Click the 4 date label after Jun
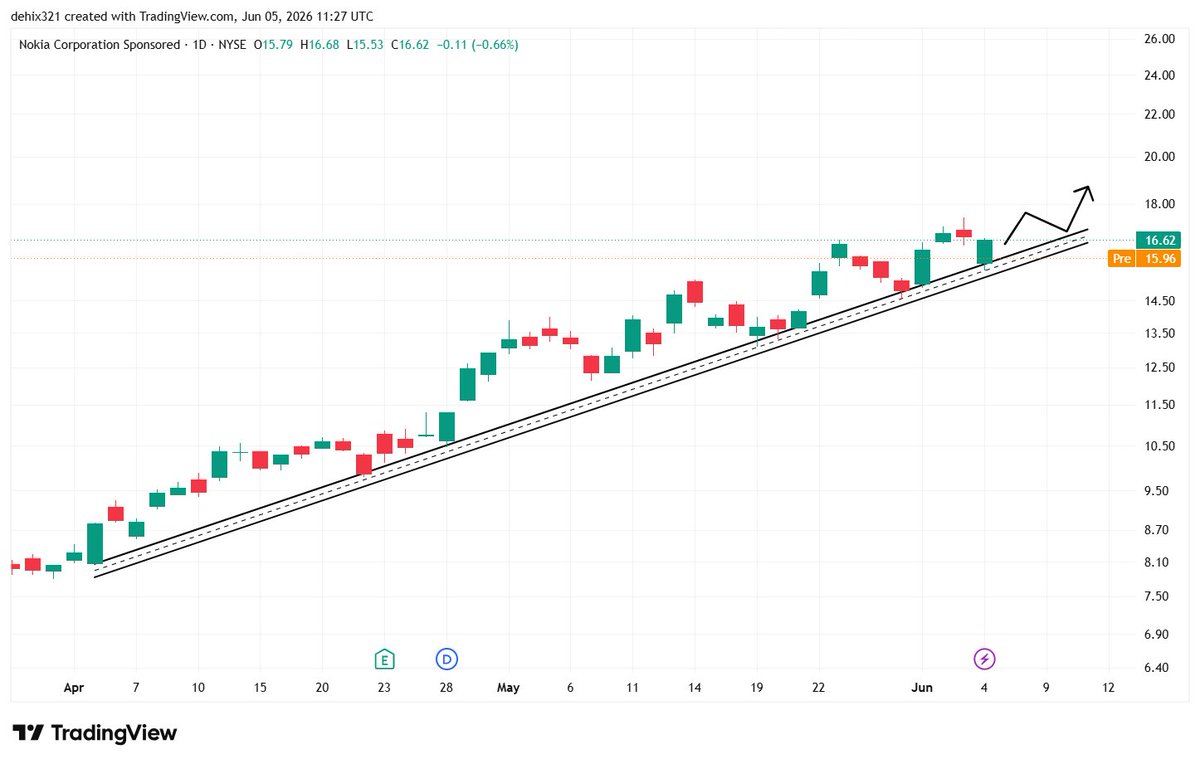Image resolution: width=1200 pixels, height=764 pixels. pos(984,688)
